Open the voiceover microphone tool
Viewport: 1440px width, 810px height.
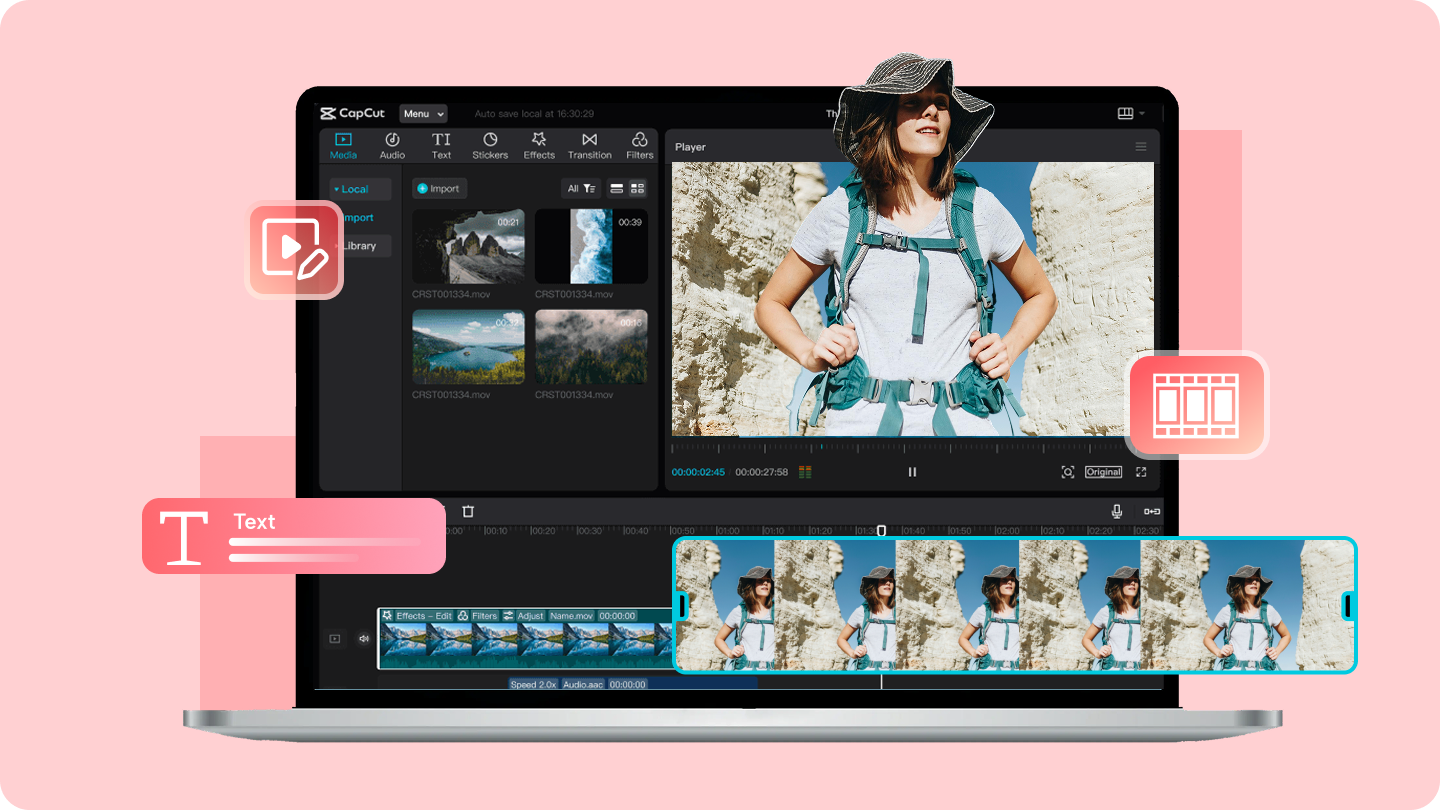pos(1116,511)
